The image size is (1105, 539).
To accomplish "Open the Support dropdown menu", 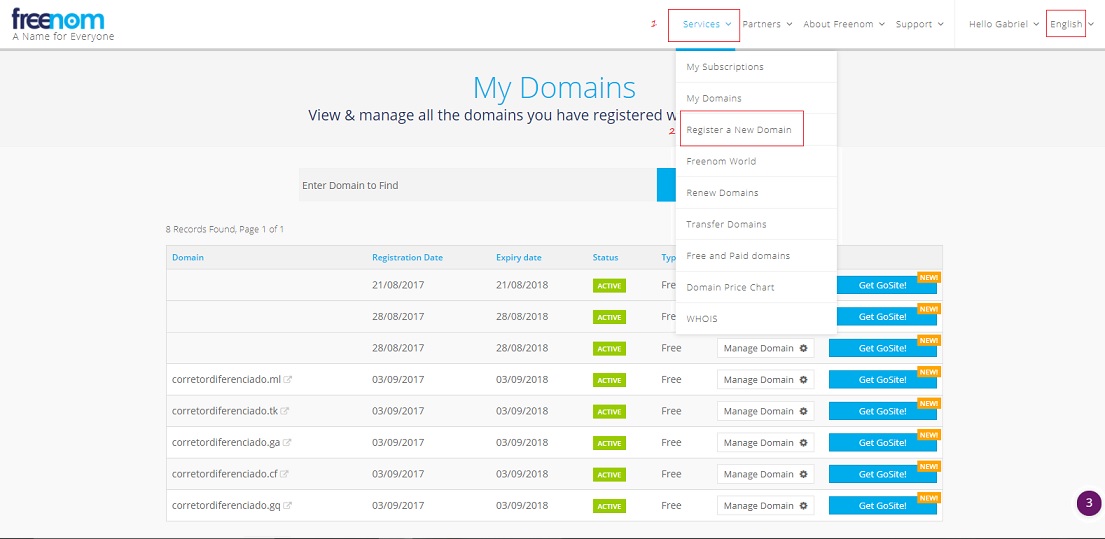I will pos(920,24).
